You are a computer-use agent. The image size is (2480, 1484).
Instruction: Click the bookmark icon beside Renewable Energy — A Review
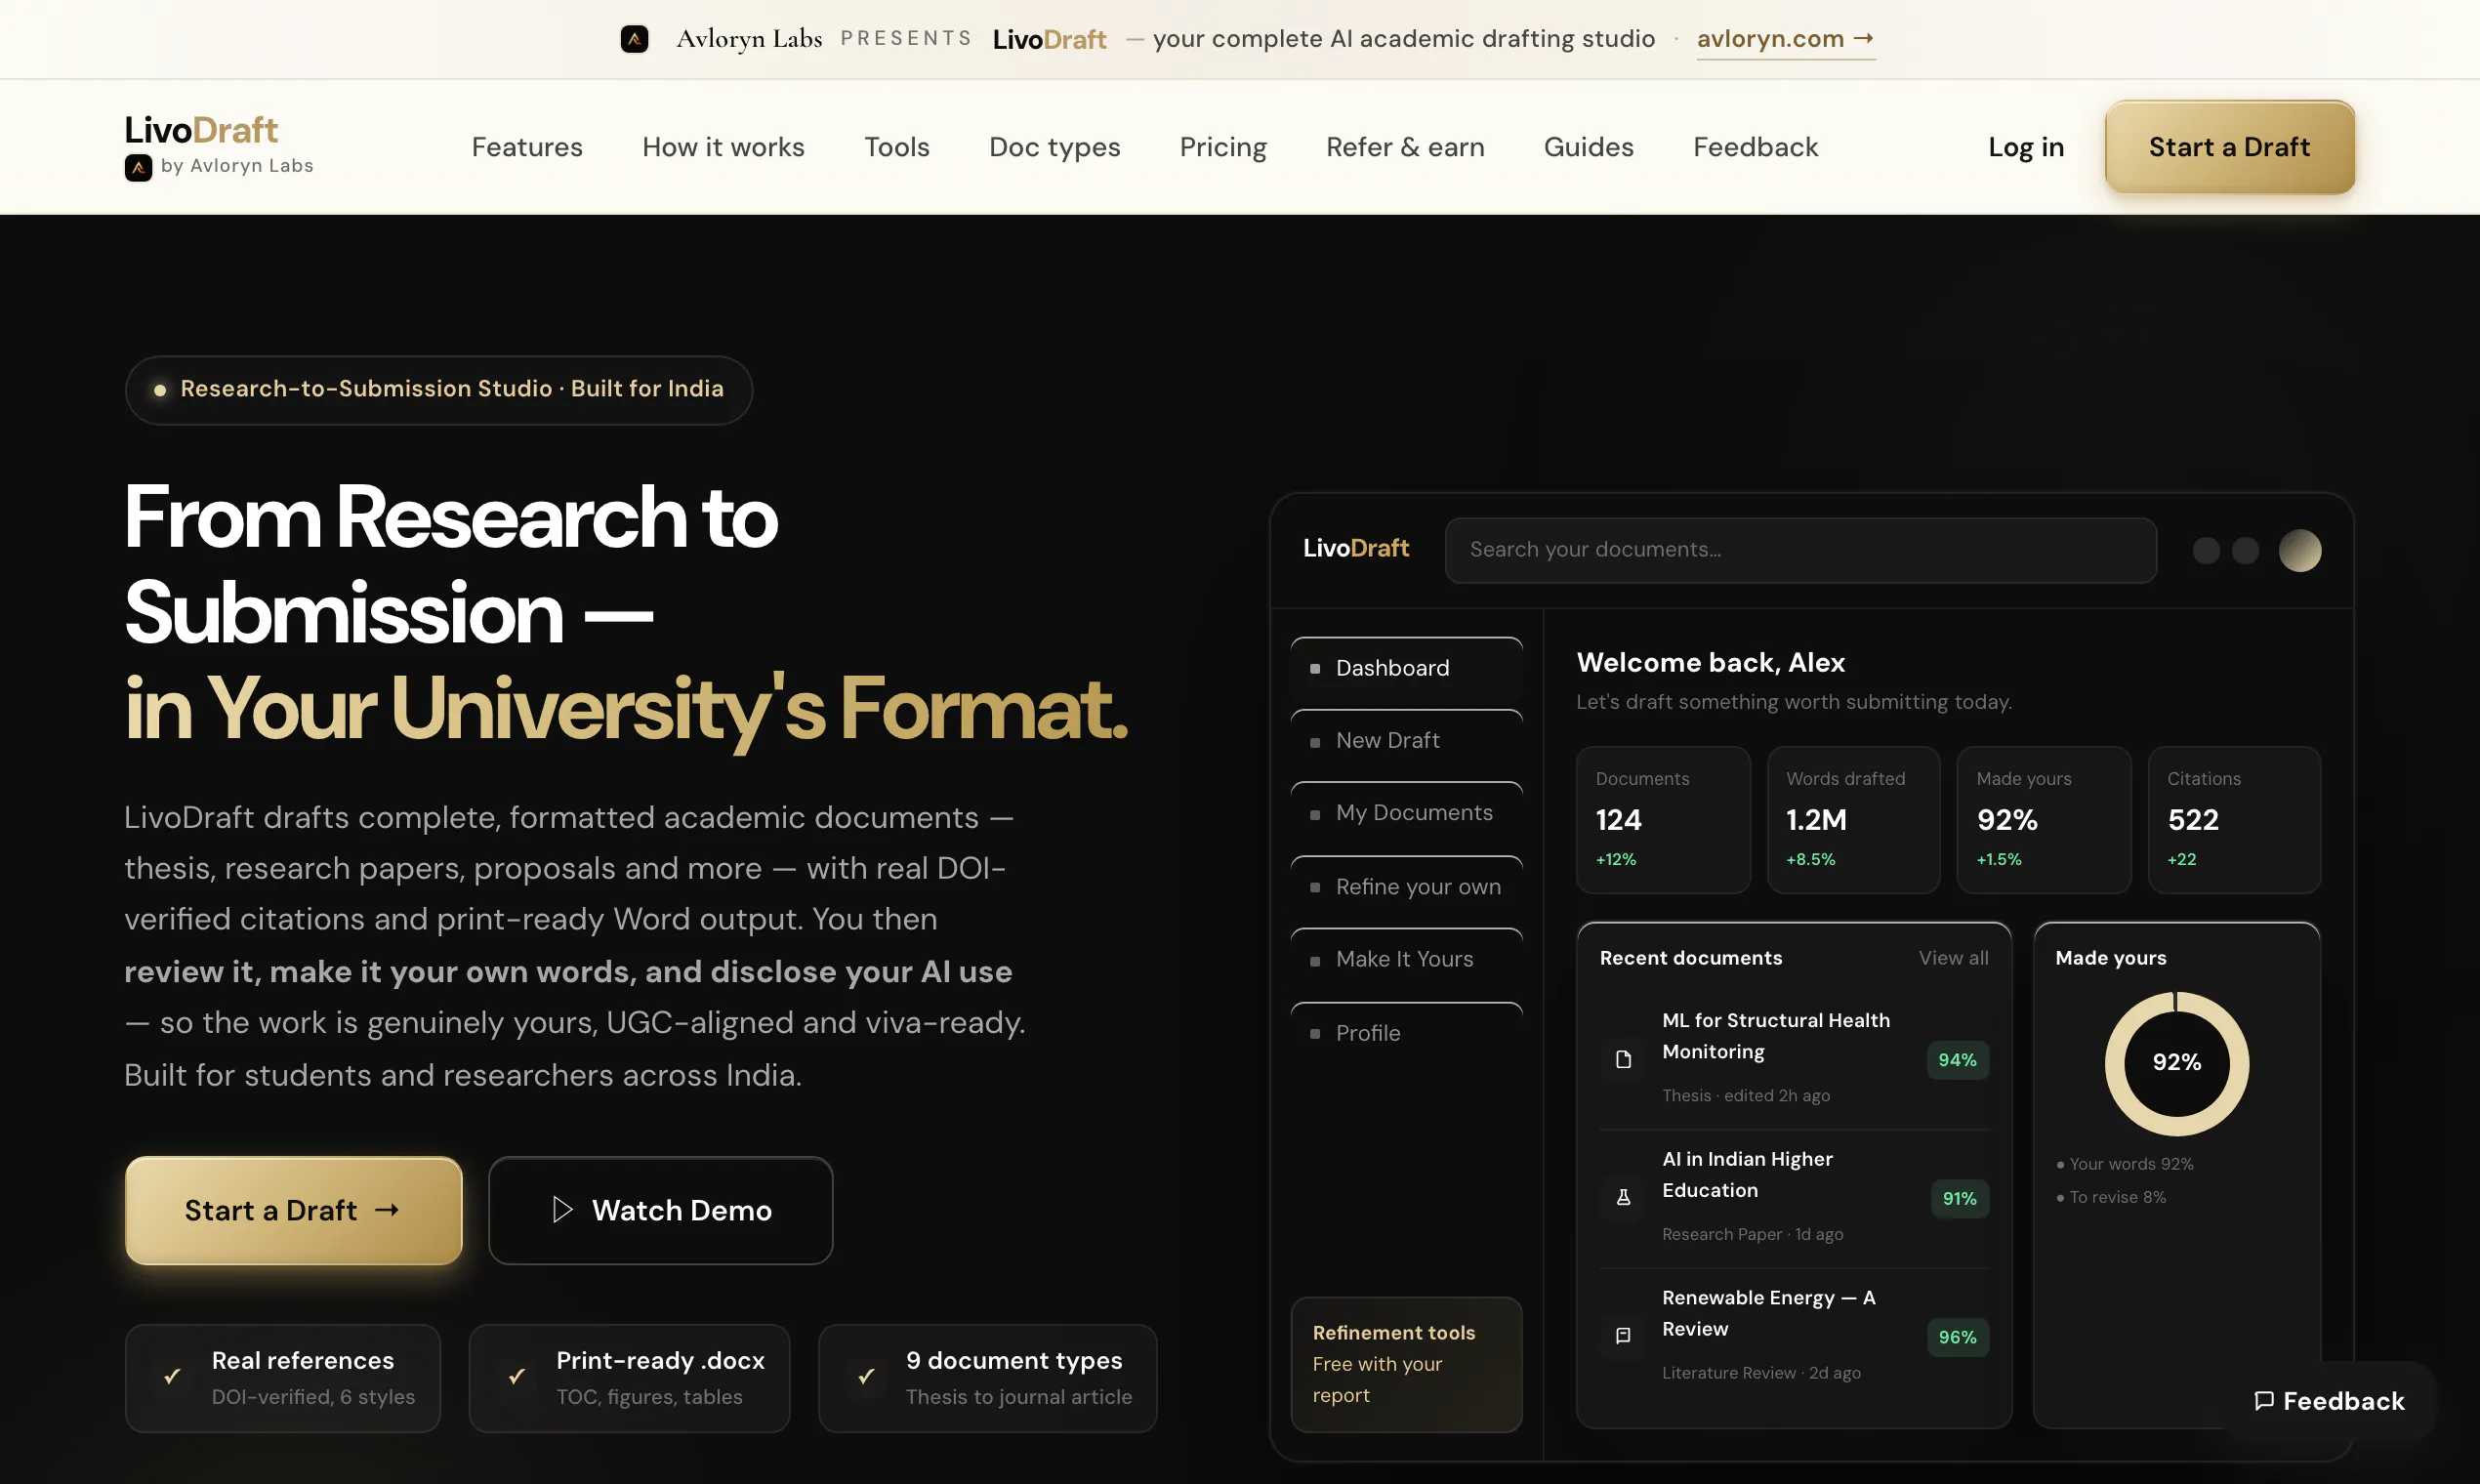(1623, 1335)
